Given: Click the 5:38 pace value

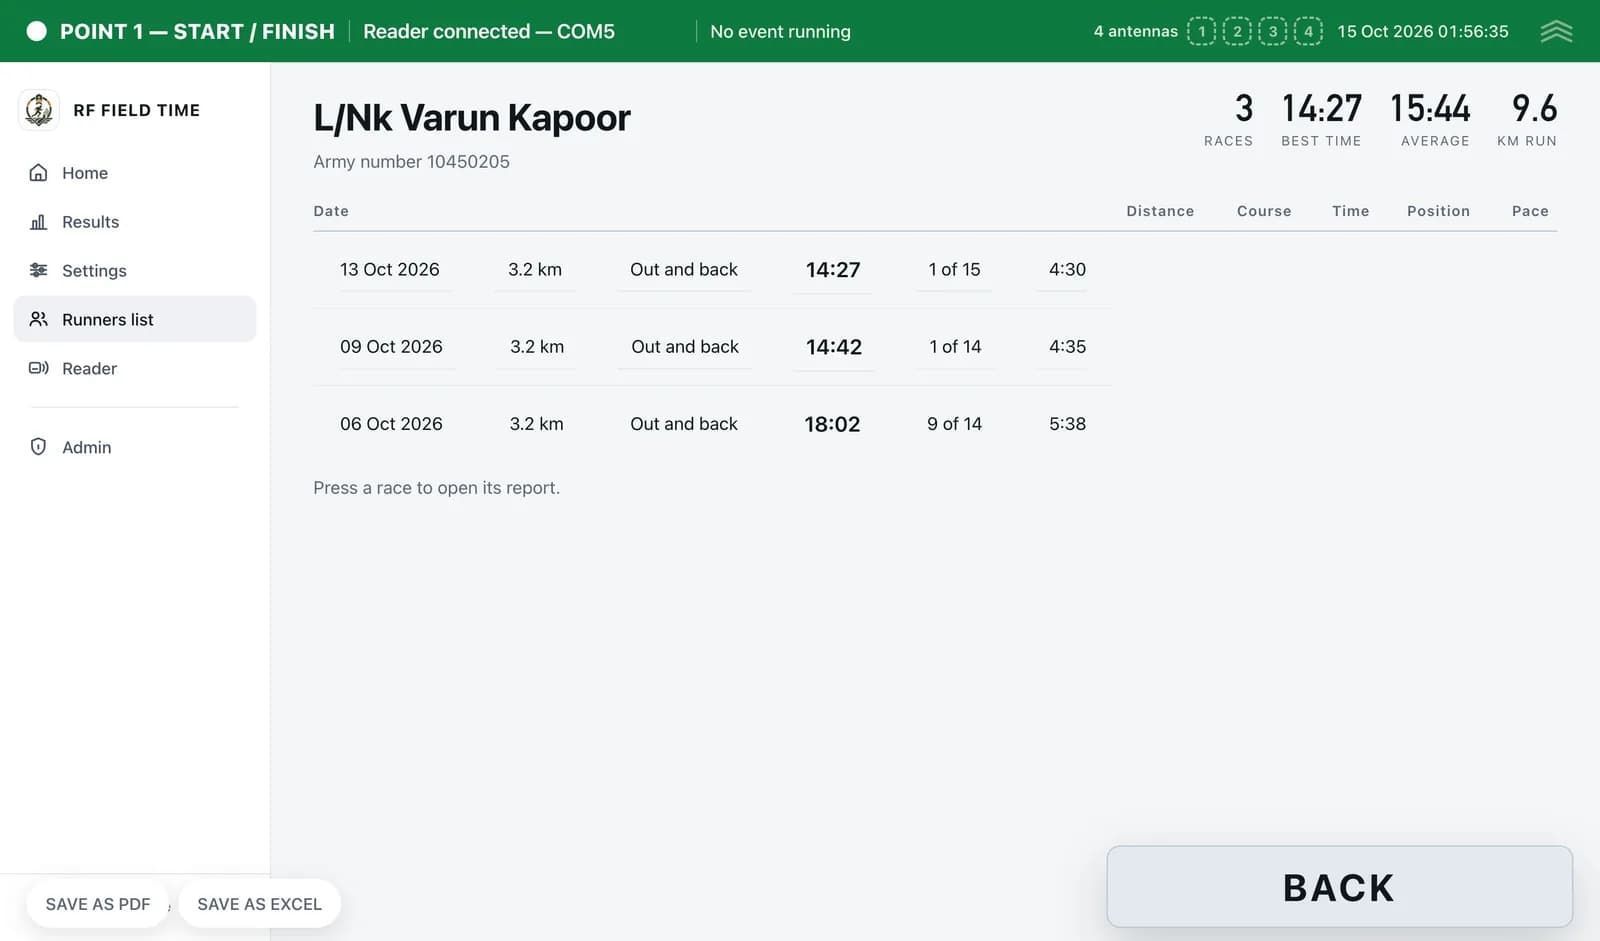Looking at the screenshot, I should (1067, 424).
